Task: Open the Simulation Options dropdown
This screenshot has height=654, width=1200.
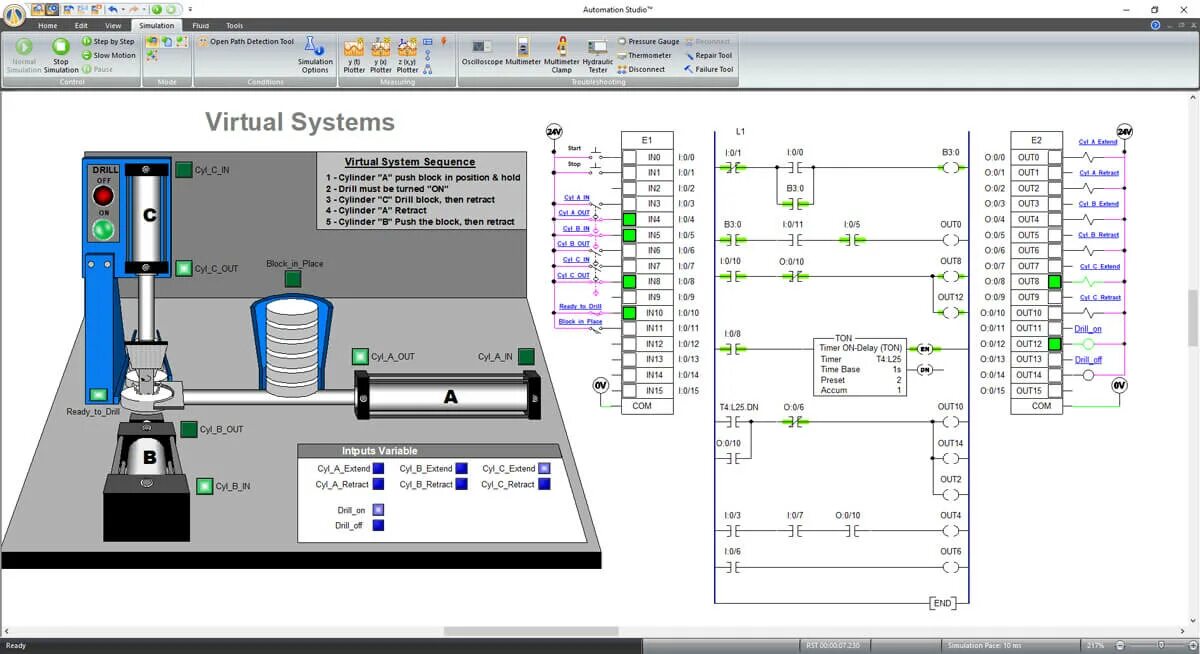Action: click(x=315, y=55)
